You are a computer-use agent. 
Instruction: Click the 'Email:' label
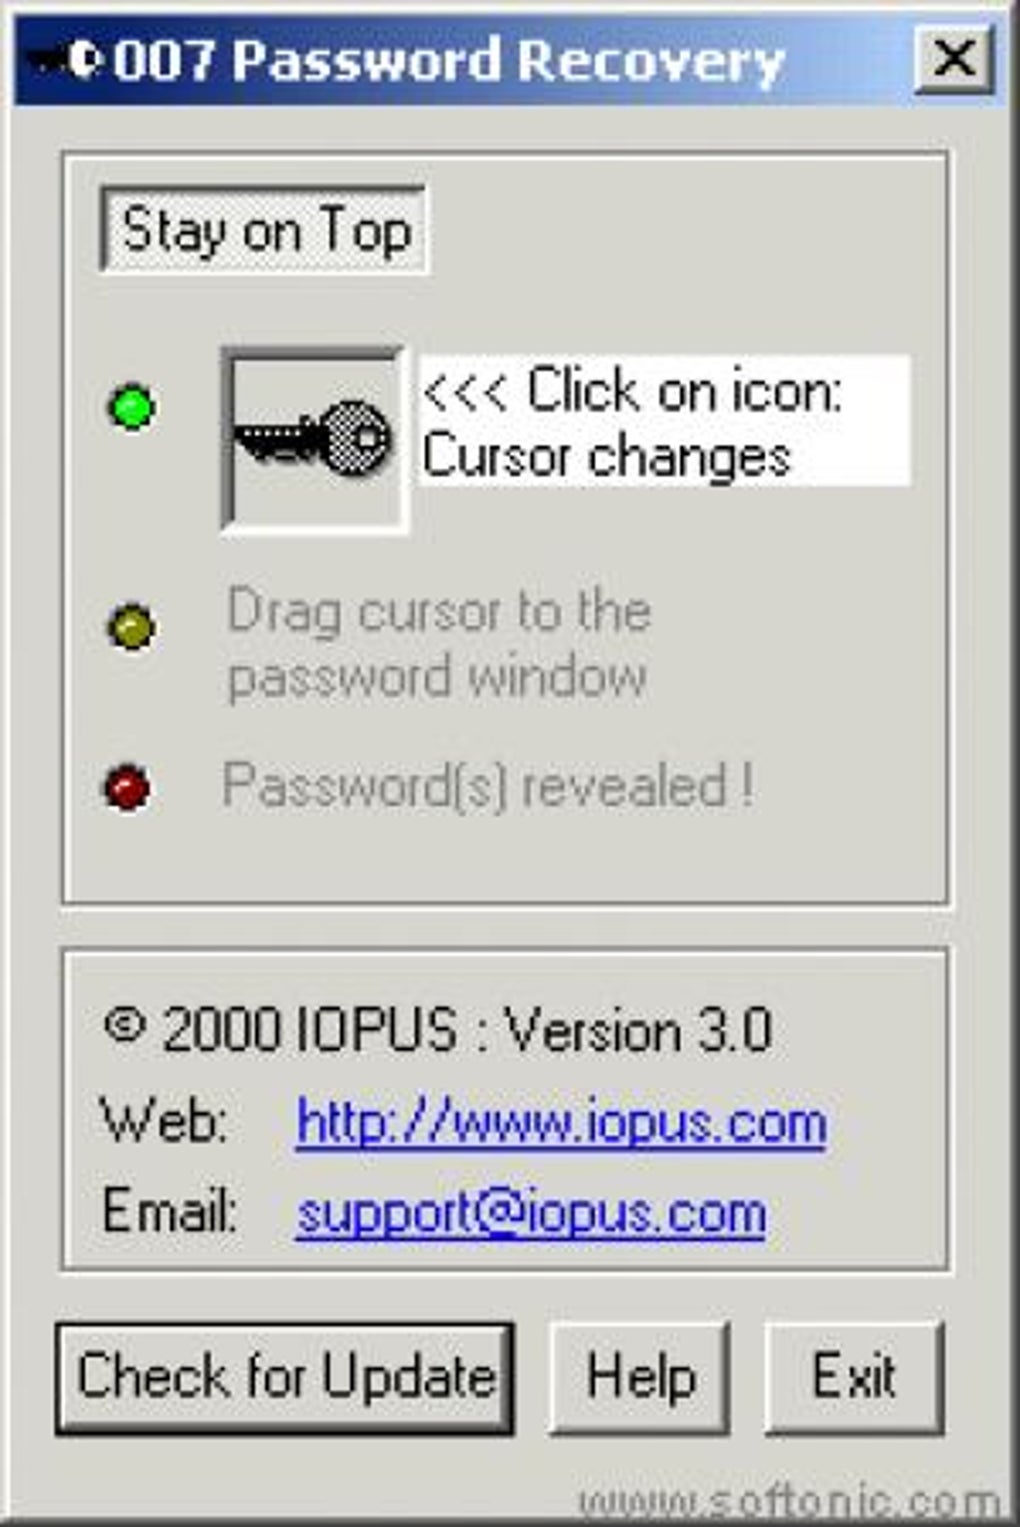(169, 1211)
